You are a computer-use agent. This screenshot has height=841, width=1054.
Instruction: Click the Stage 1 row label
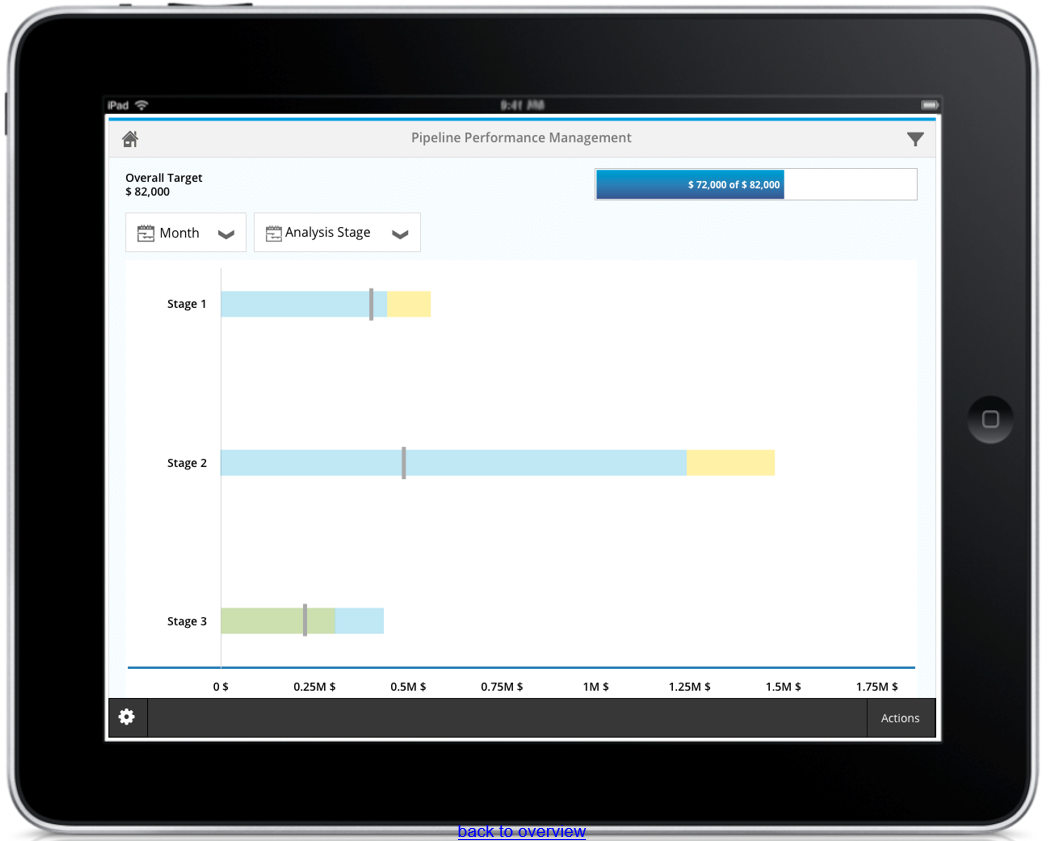(187, 304)
